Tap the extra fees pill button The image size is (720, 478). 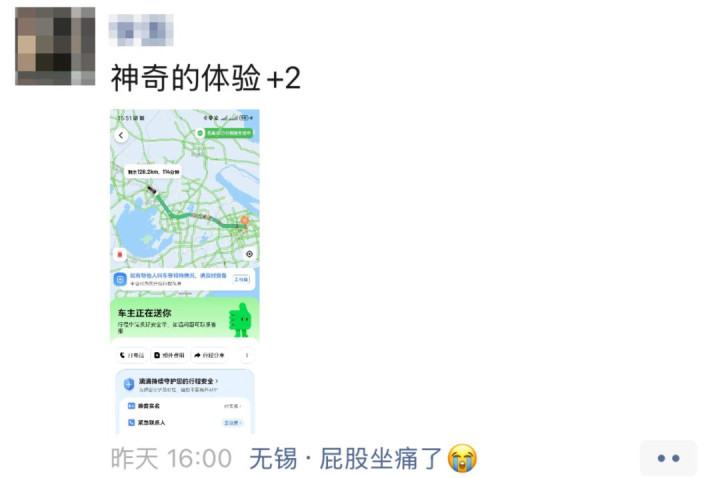tap(169, 355)
